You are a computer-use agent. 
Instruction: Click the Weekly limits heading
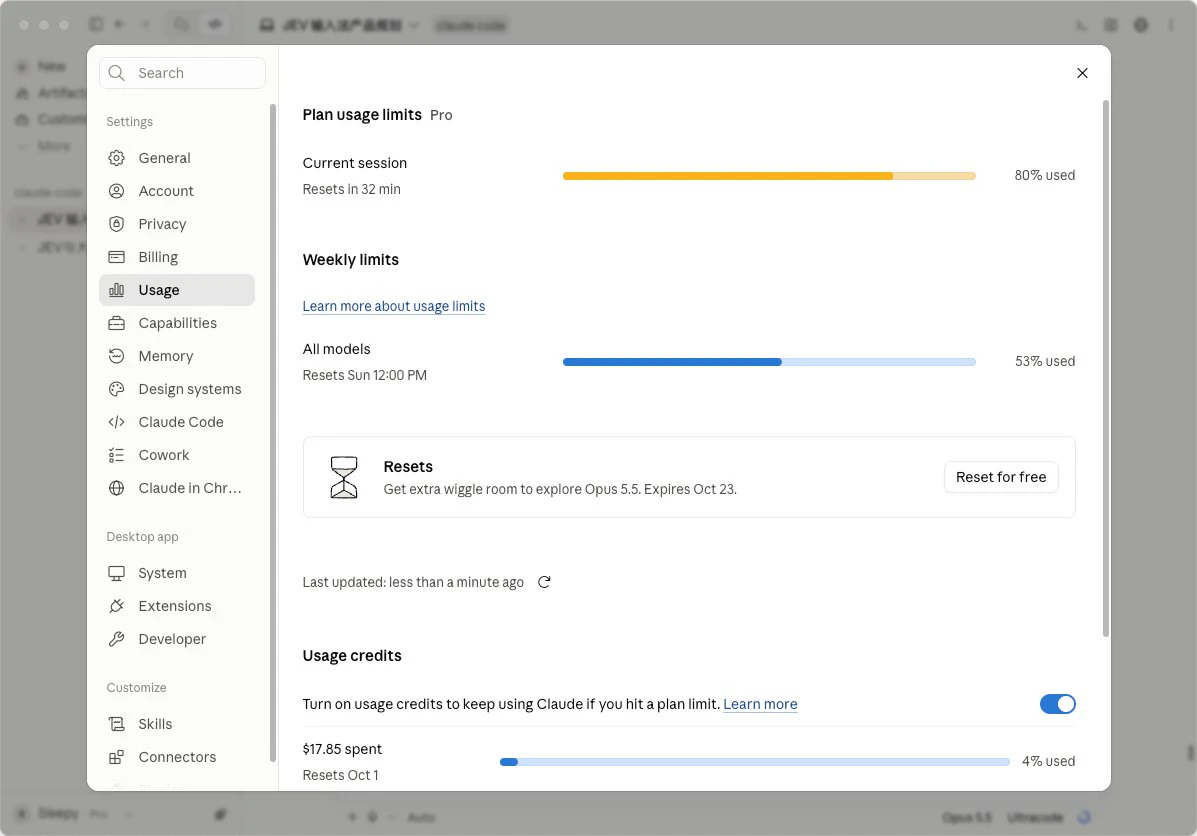point(350,260)
